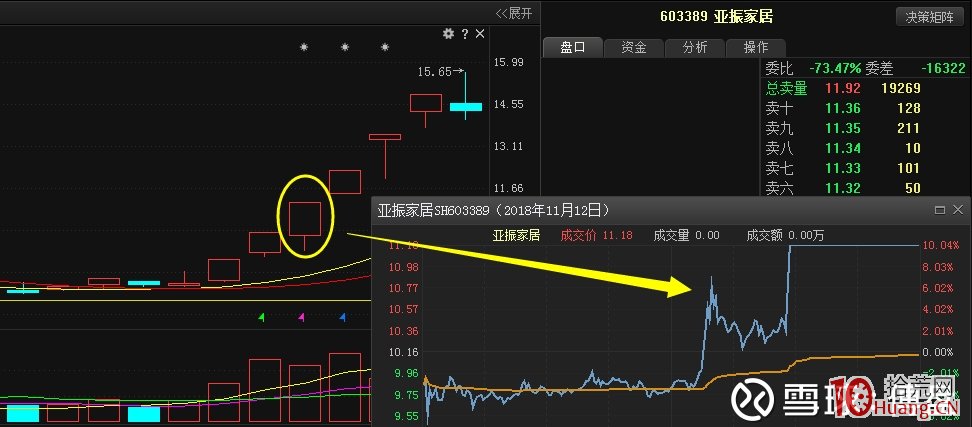Click the 成交额 0.00万 field
Image resolution: width=972 pixels, height=427 pixels.
(785, 236)
